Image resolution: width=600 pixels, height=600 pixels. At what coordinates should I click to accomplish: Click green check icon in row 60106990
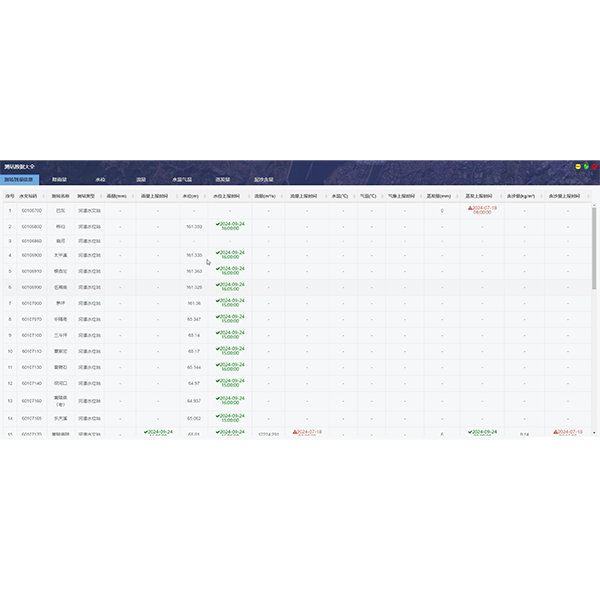218,285
